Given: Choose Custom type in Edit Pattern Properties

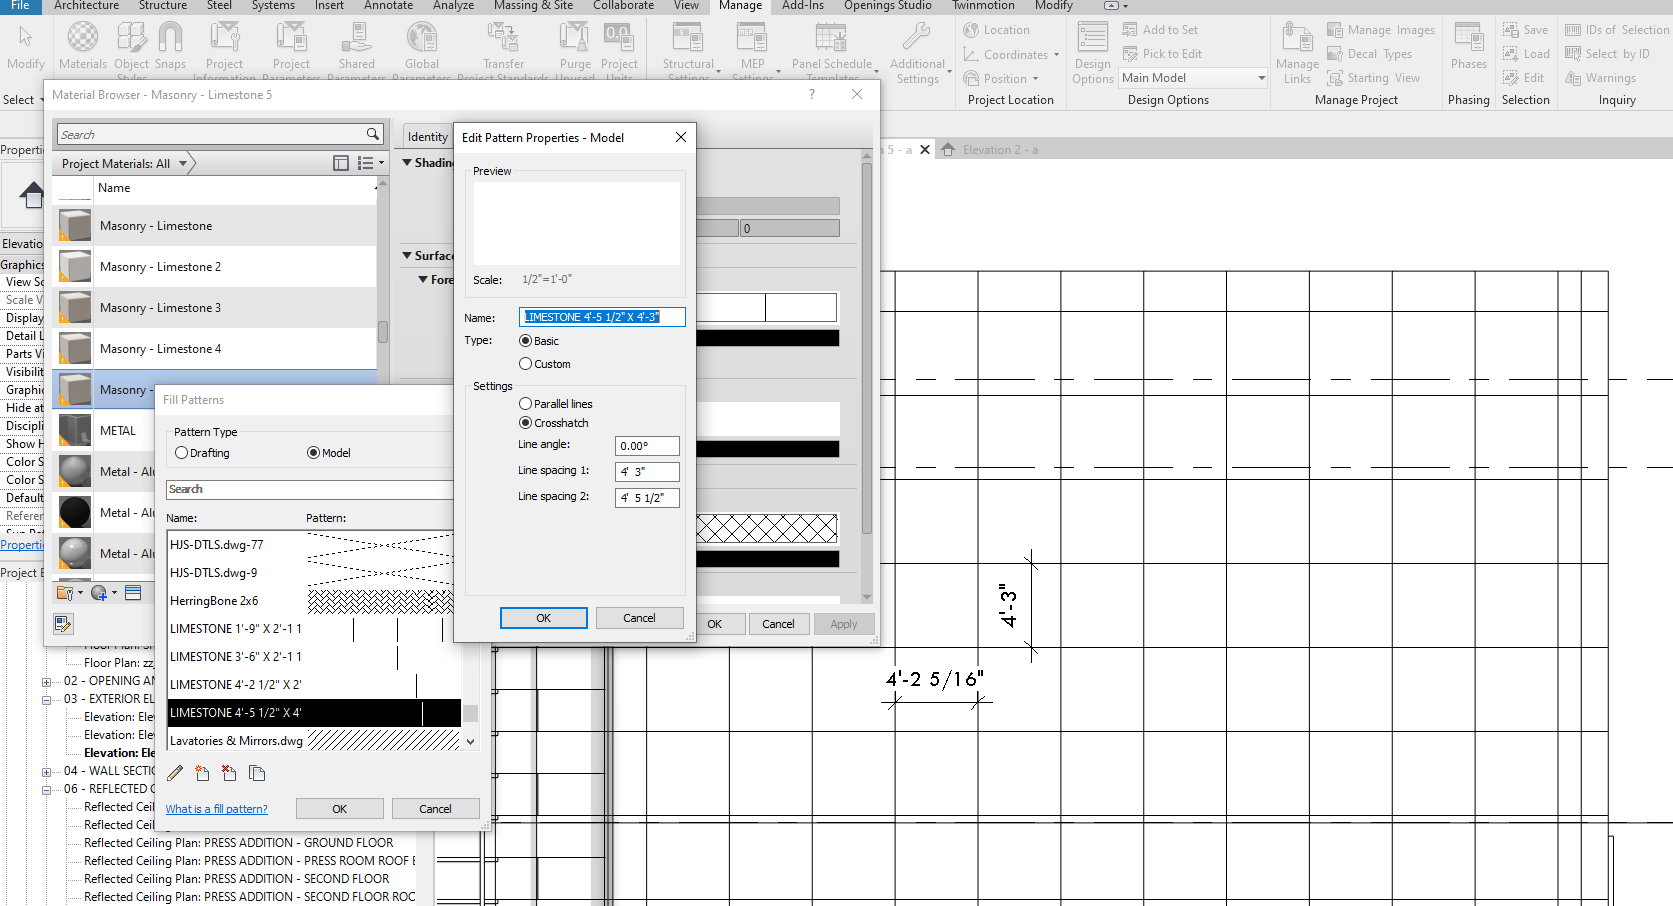Looking at the screenshot, I should click(525, 363).
